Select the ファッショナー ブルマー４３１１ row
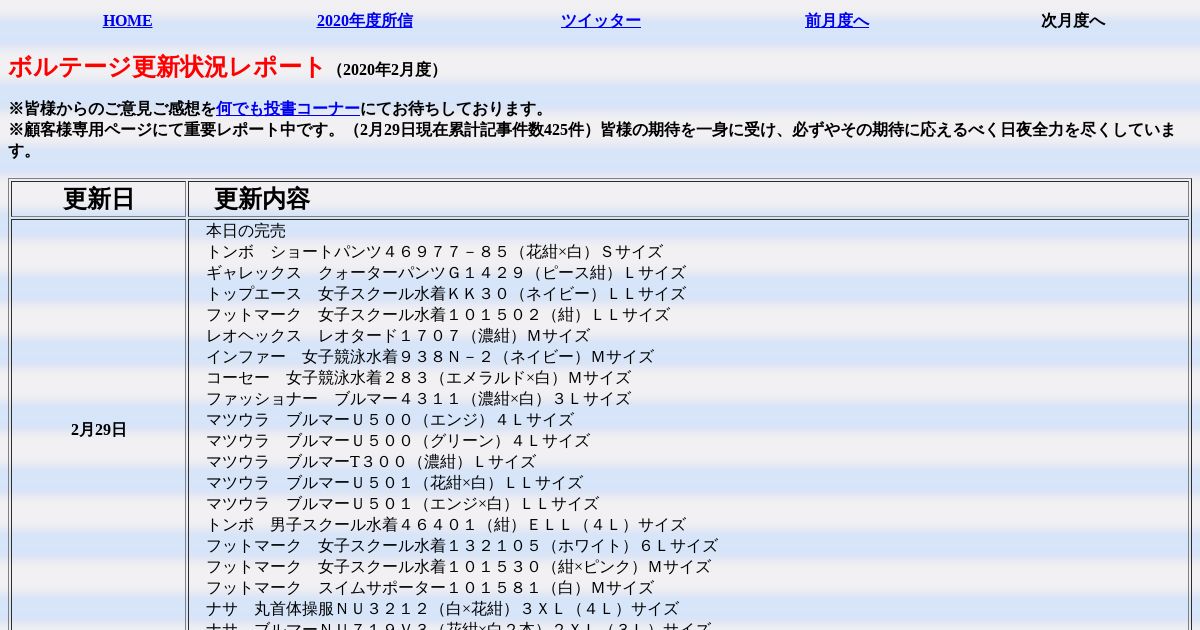This screenshot has height=630, width=1200. point(418,399)
